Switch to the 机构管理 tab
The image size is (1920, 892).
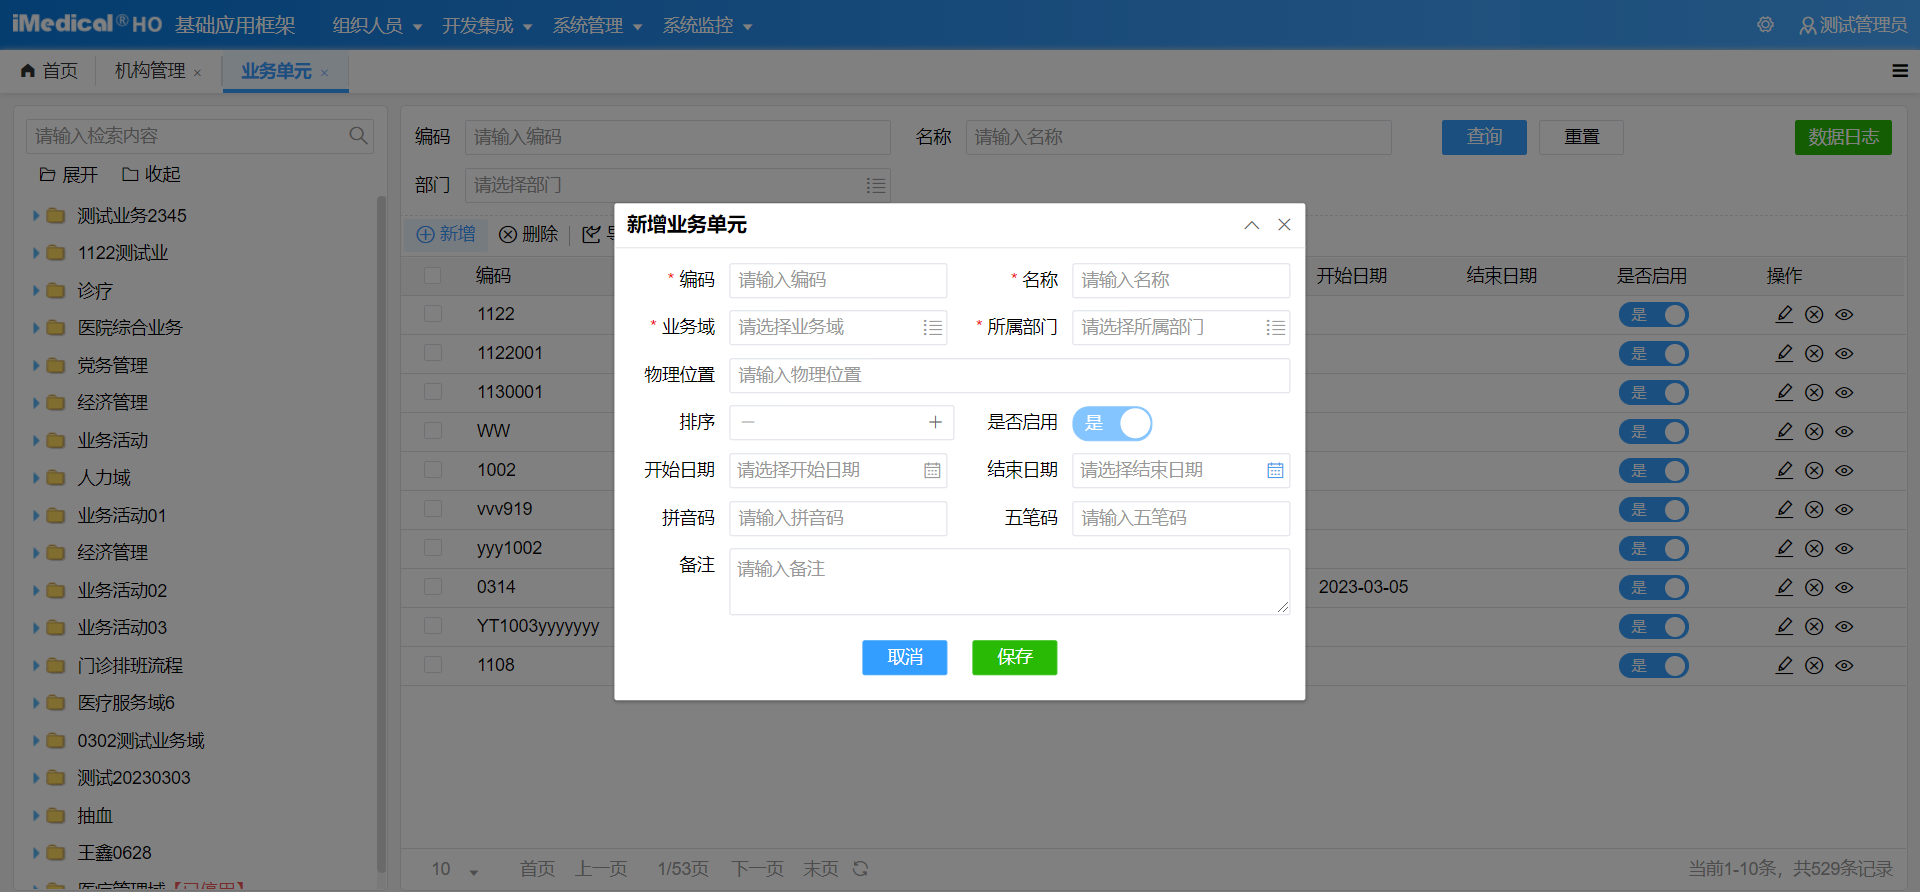150,71
